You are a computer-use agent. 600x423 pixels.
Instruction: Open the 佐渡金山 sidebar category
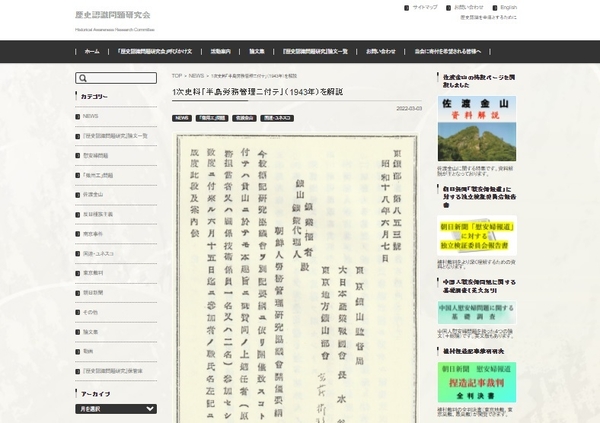[93, 194]
